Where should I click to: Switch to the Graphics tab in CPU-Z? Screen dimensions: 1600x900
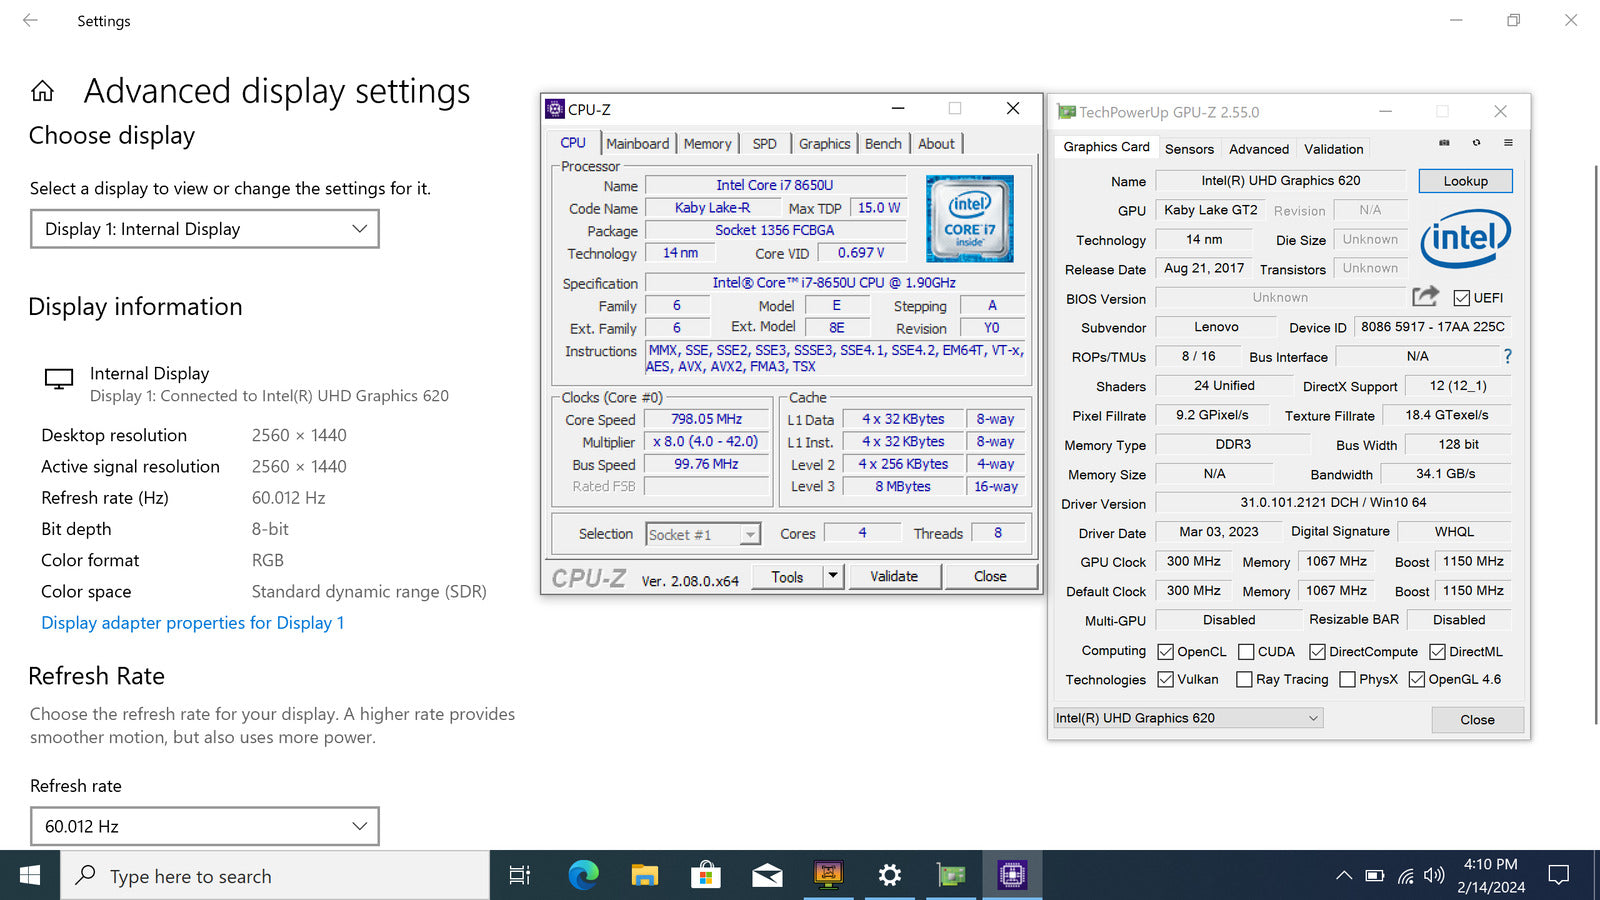tap(824, 144)
